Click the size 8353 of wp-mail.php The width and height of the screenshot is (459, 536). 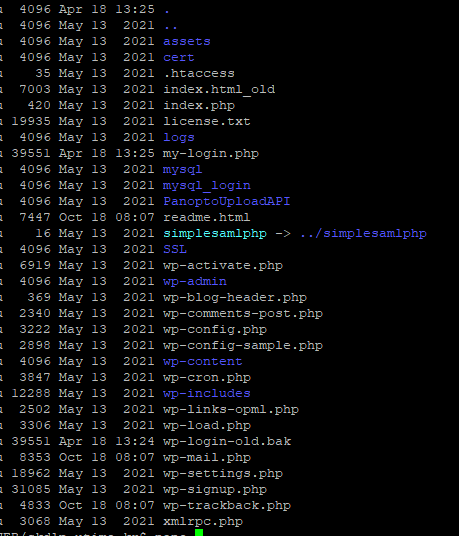tap(35, 457)
